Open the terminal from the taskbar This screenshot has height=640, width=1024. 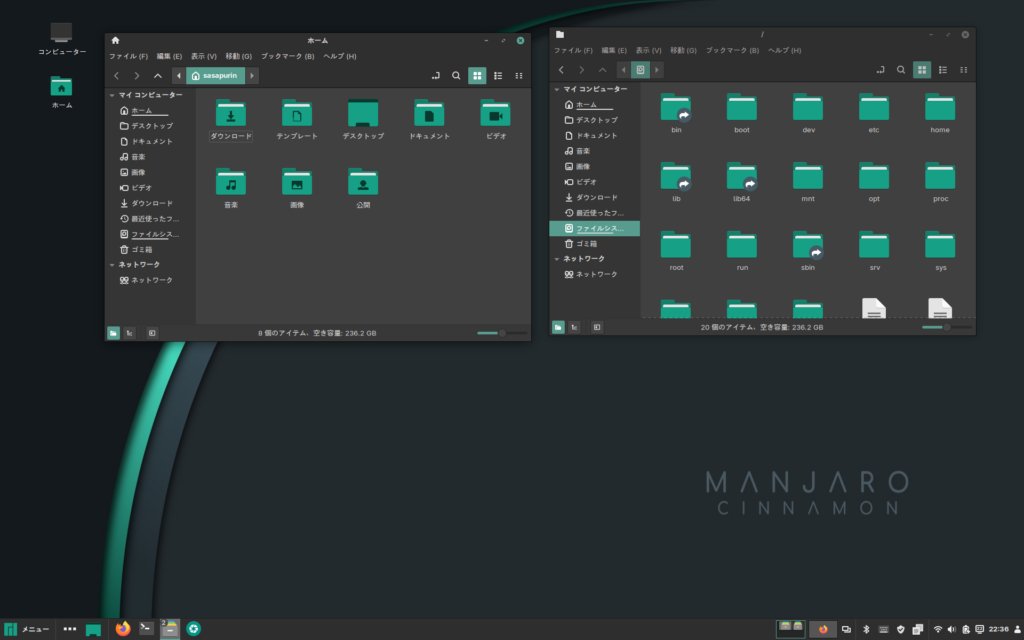click(x=145, y=629)
